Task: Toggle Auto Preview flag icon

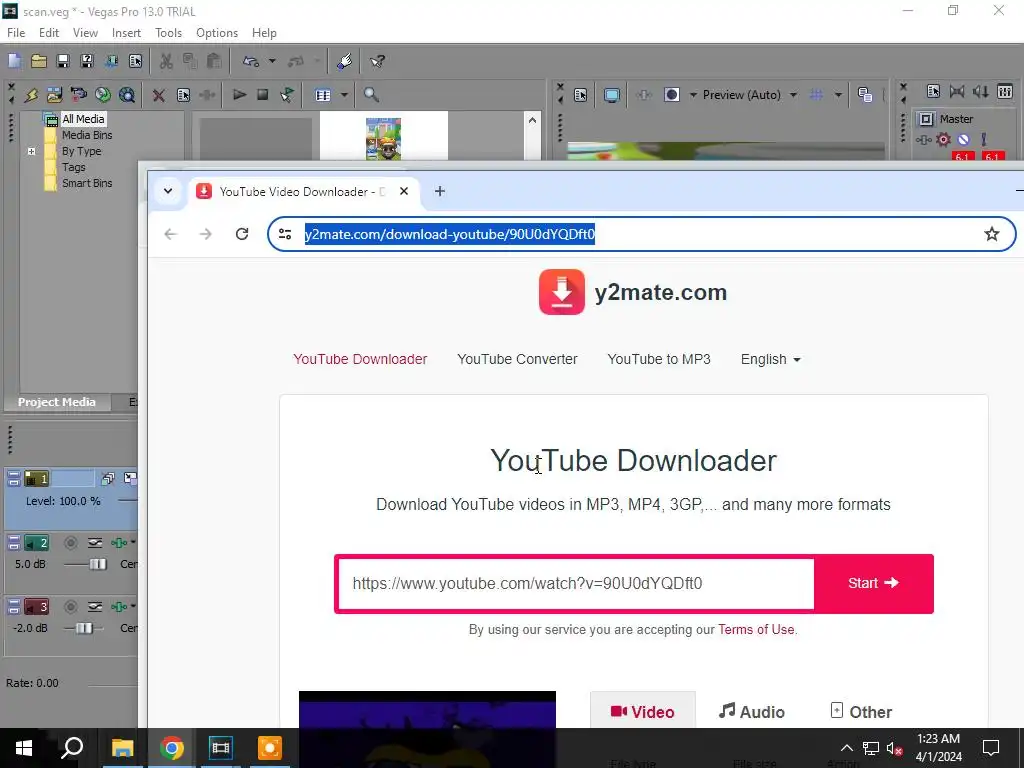Action: click(x=287, y=95)
